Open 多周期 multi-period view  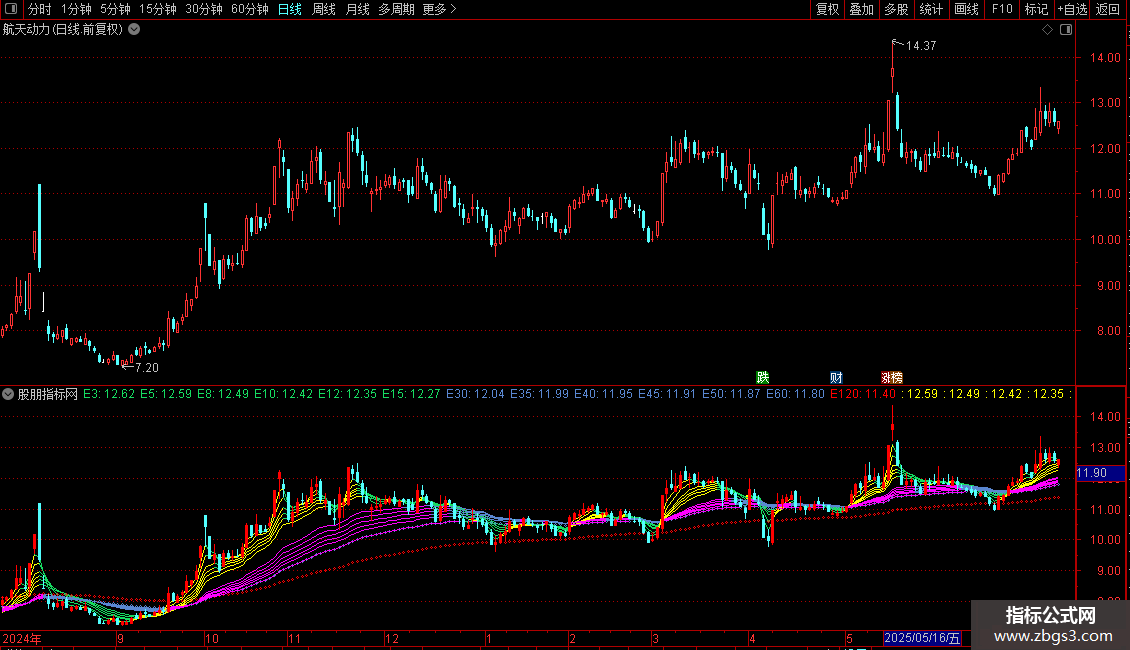[x=396, y=9]
